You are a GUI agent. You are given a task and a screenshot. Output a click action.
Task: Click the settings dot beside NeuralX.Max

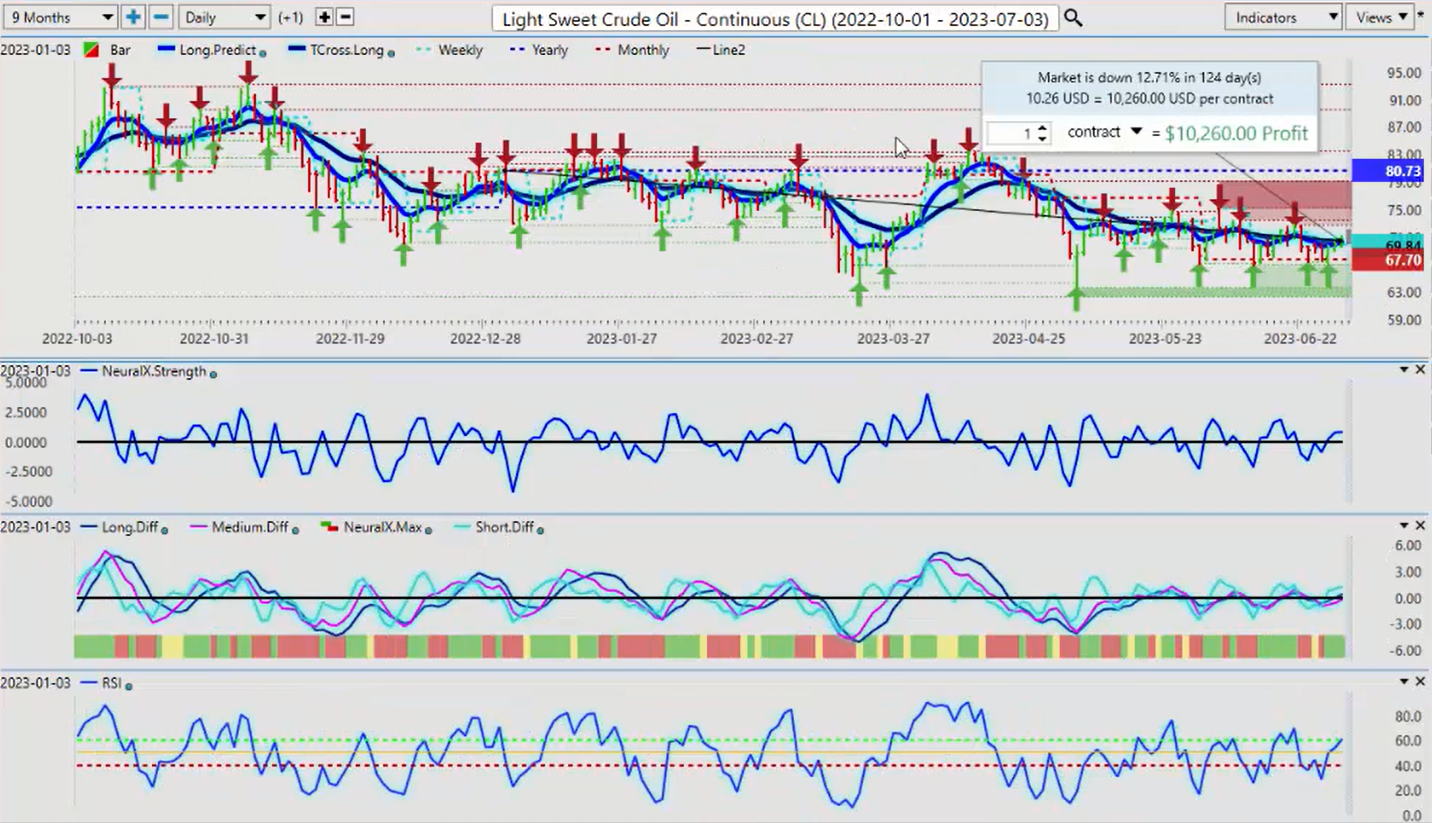(428, 529)
